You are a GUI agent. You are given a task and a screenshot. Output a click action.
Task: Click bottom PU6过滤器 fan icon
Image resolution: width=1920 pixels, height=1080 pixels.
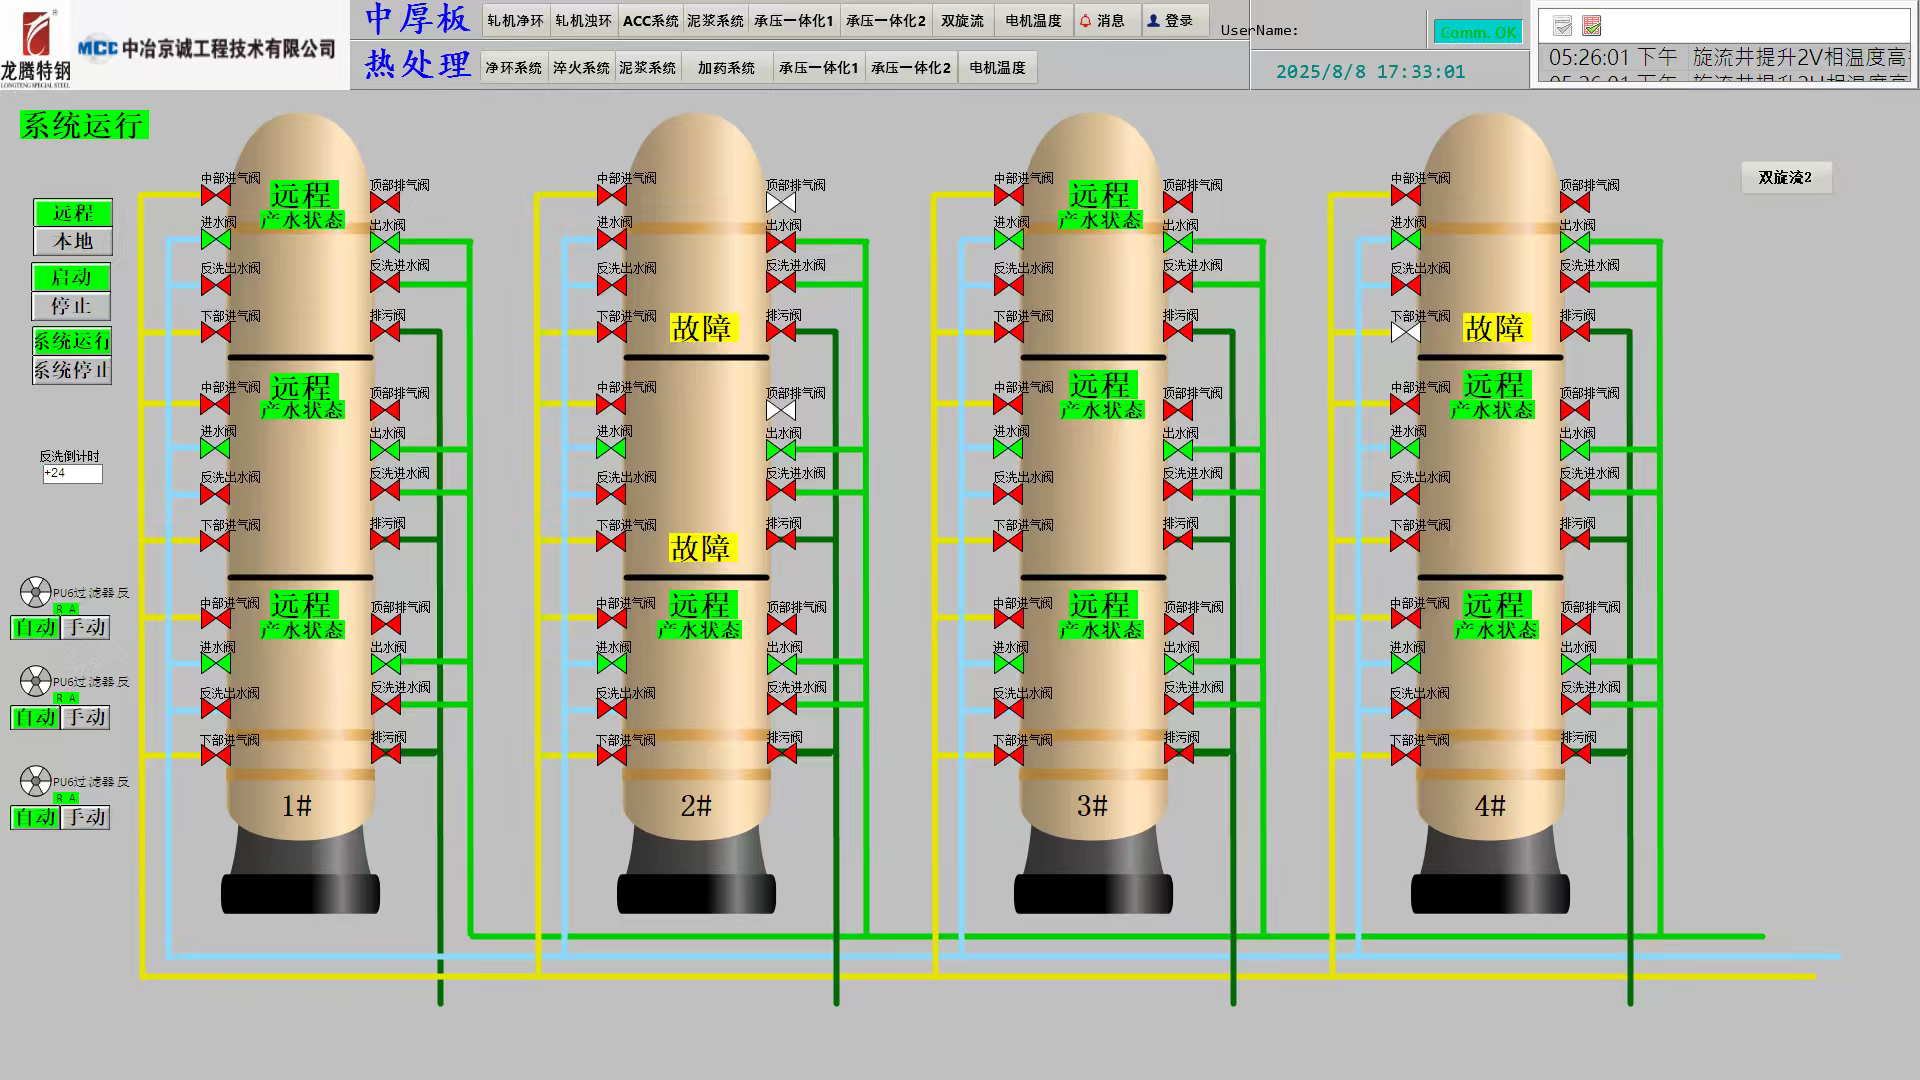coord(35,780)
